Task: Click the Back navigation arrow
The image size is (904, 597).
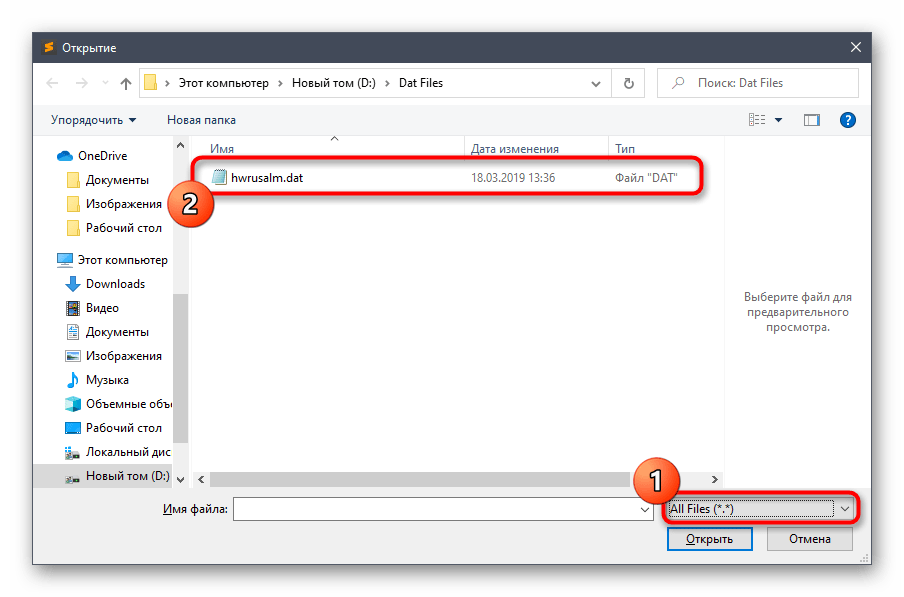Action: pyautogui.click(x=52, y=84)
